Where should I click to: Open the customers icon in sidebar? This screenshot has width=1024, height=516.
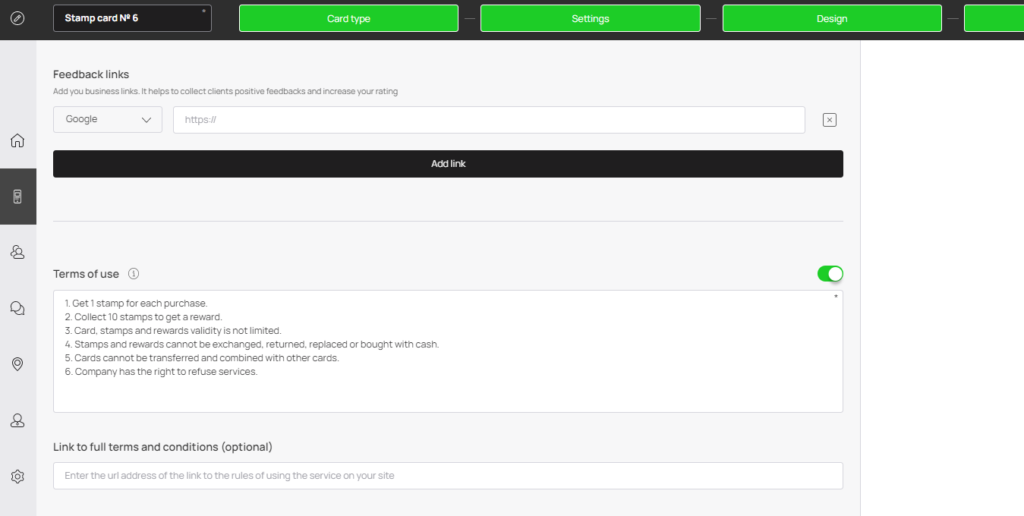18,252
